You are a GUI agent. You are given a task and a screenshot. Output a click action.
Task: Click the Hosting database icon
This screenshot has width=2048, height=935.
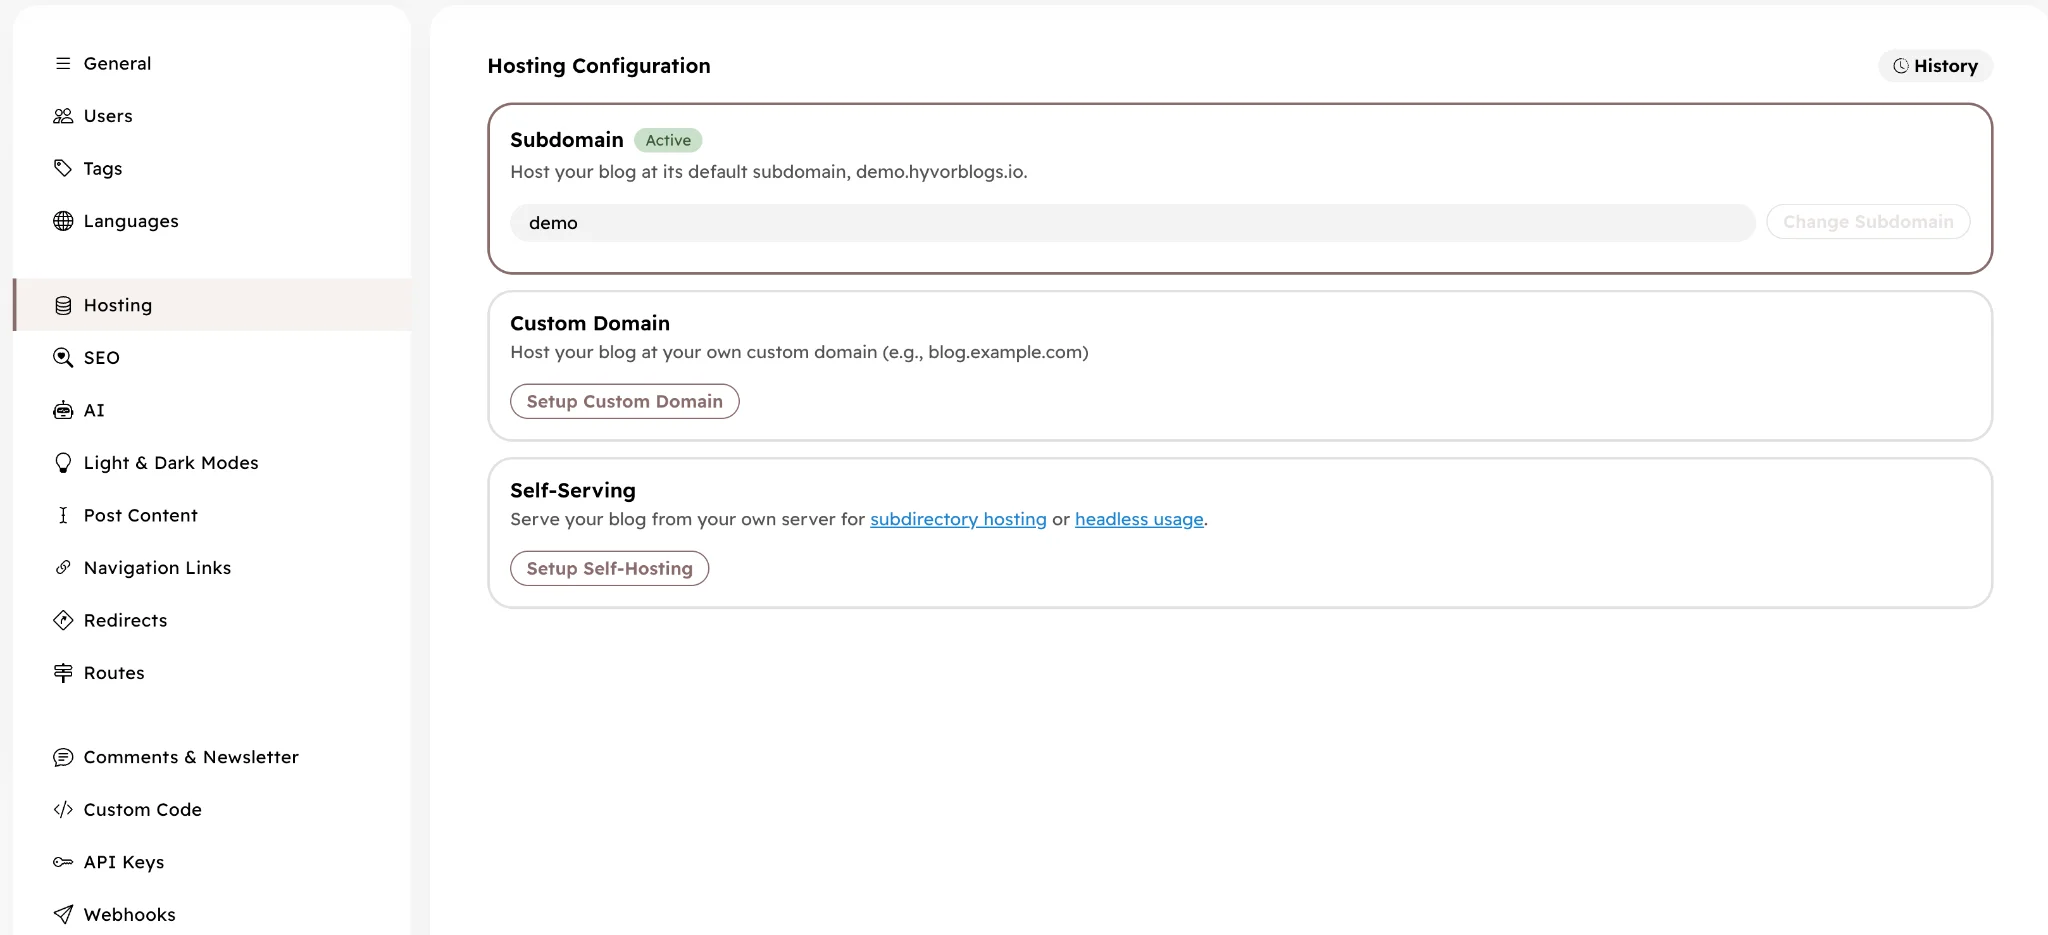click(x=63, y=305)
